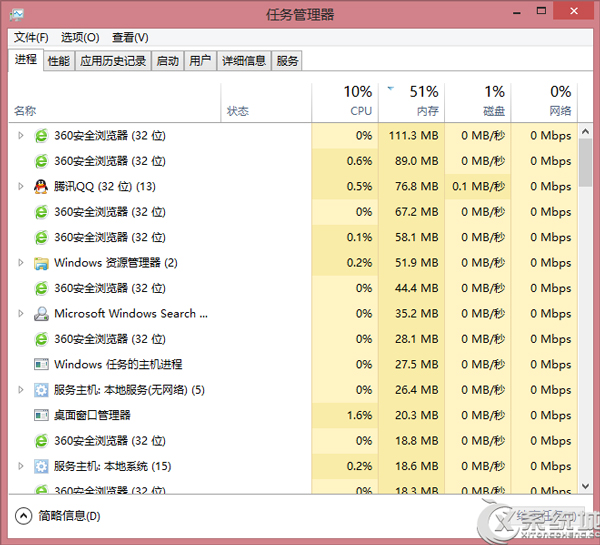Click the Windows 资源管理器 folder icon

click(41, 263)
